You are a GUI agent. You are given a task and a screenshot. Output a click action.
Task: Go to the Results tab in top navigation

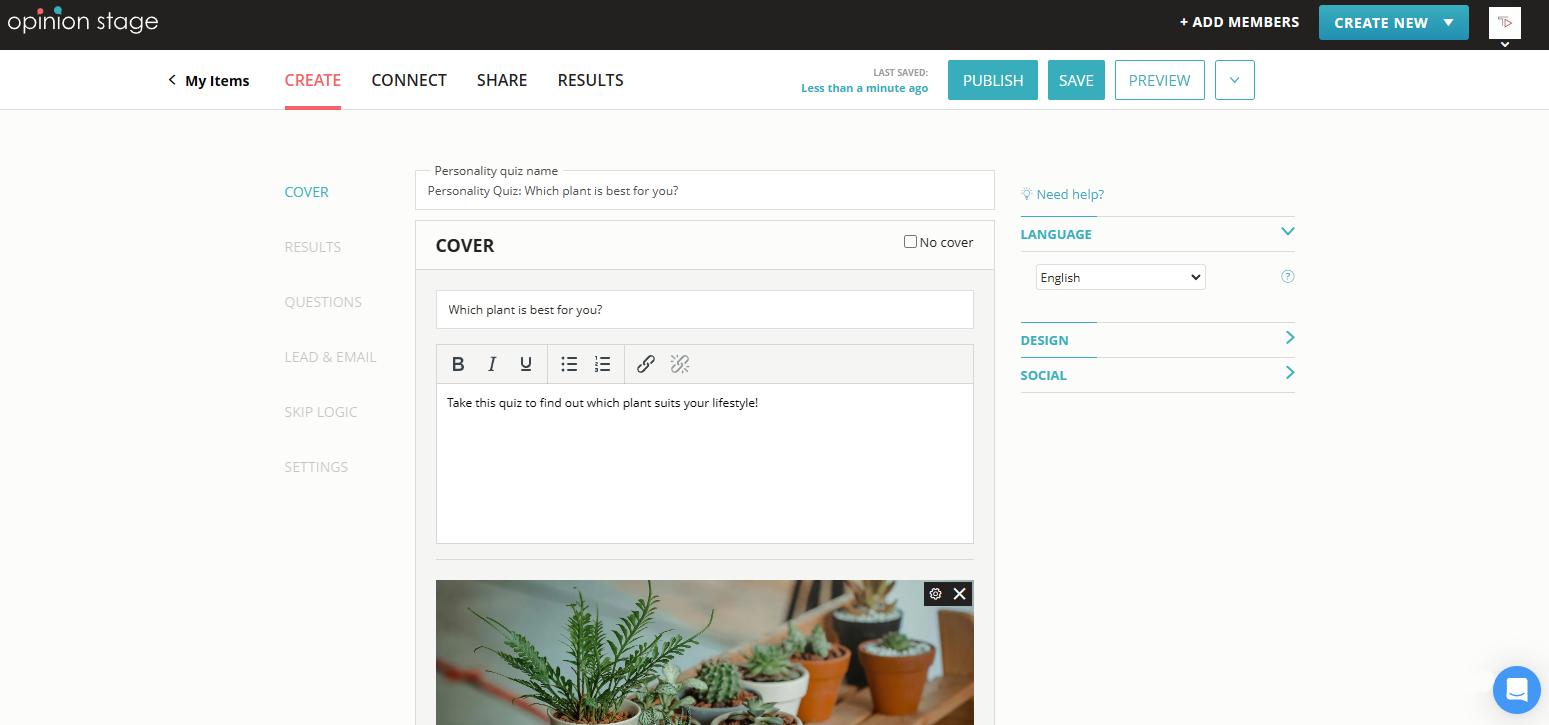pyautogui.click(x=590, y=80)
